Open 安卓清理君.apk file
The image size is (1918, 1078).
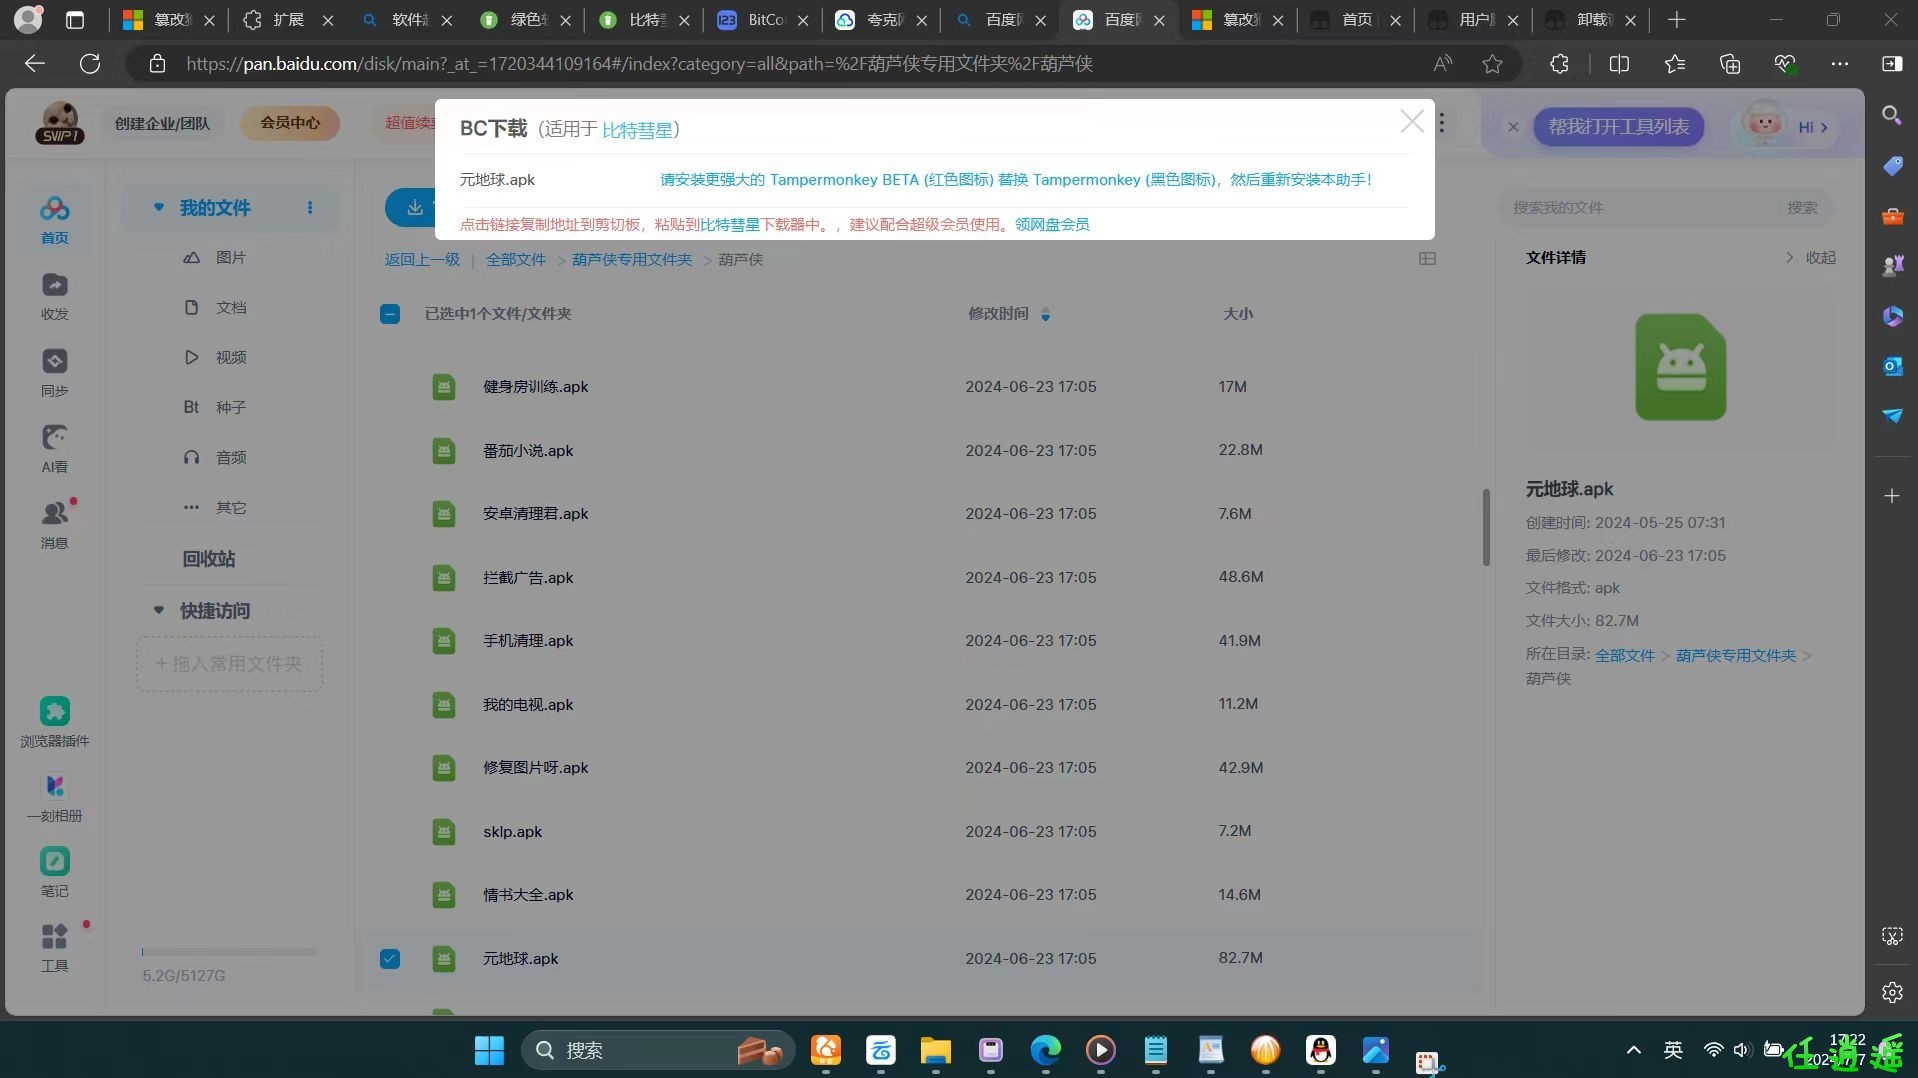535,514
